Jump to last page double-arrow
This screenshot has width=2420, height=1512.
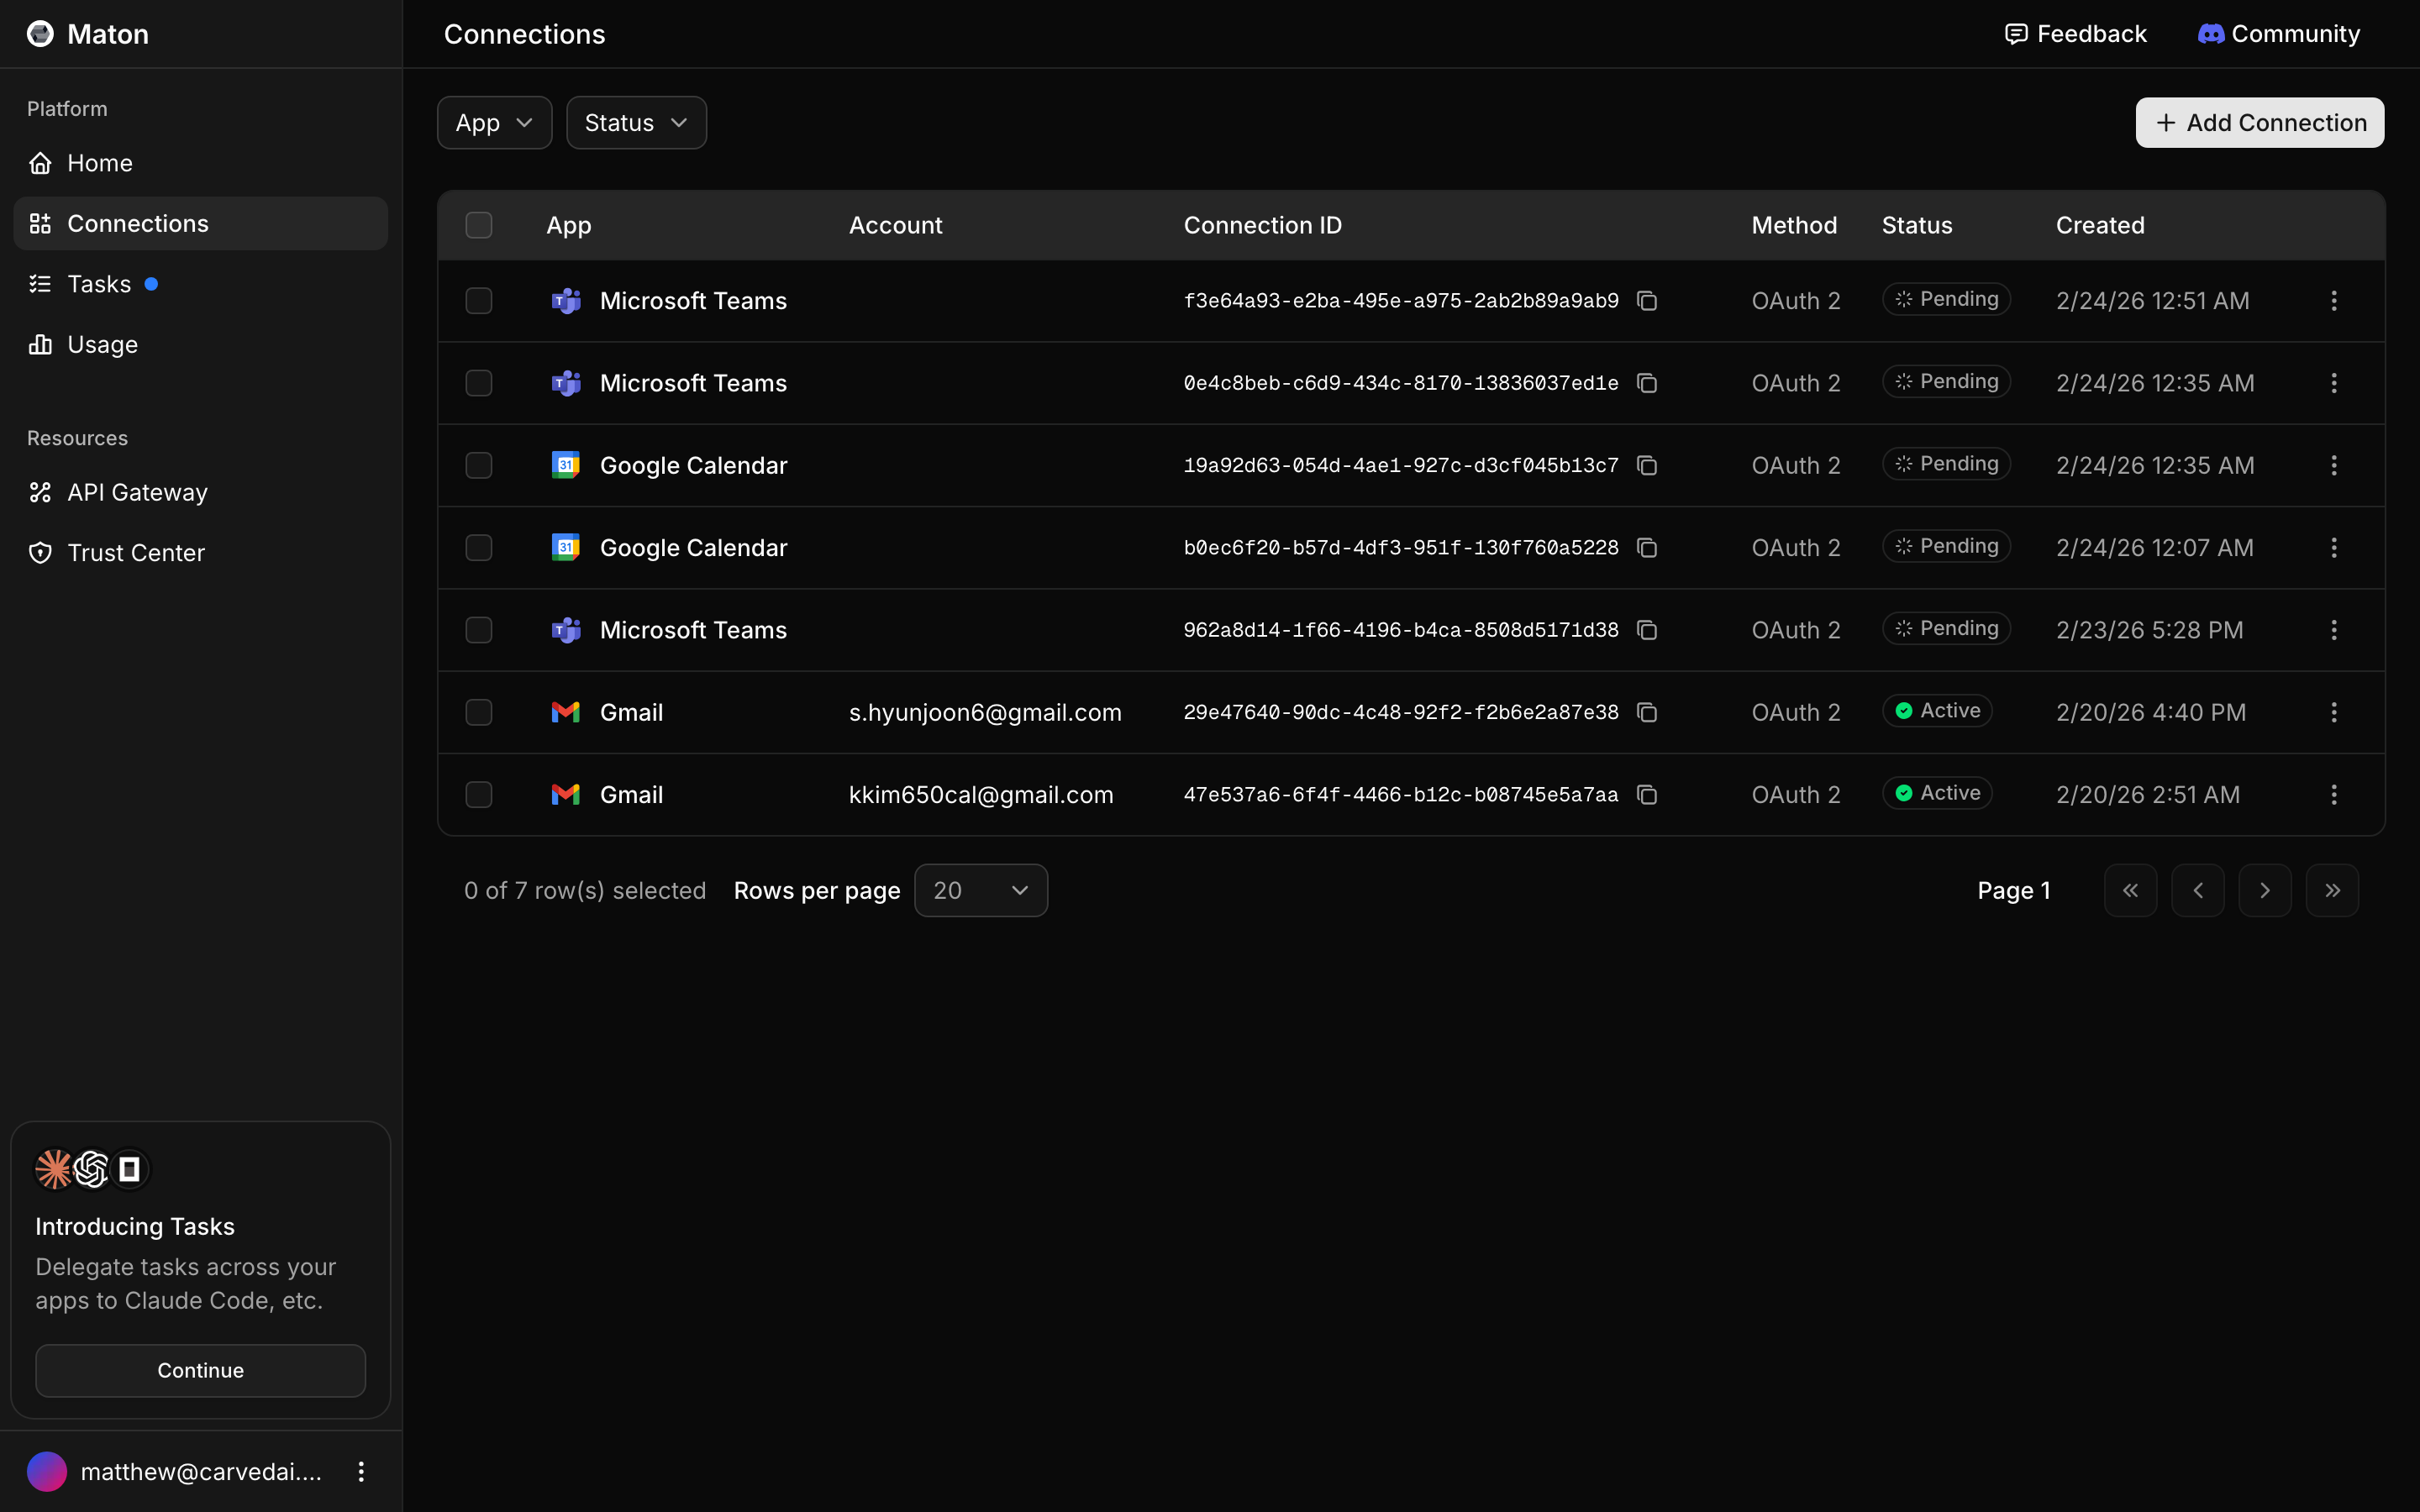pos(2331,890)
